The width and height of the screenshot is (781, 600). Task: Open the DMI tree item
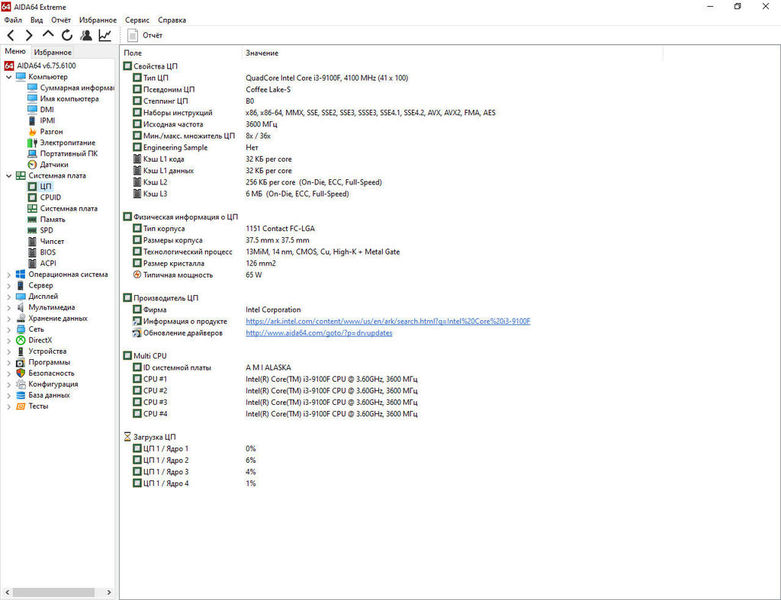pyautogui.click(x=41, y=110)
